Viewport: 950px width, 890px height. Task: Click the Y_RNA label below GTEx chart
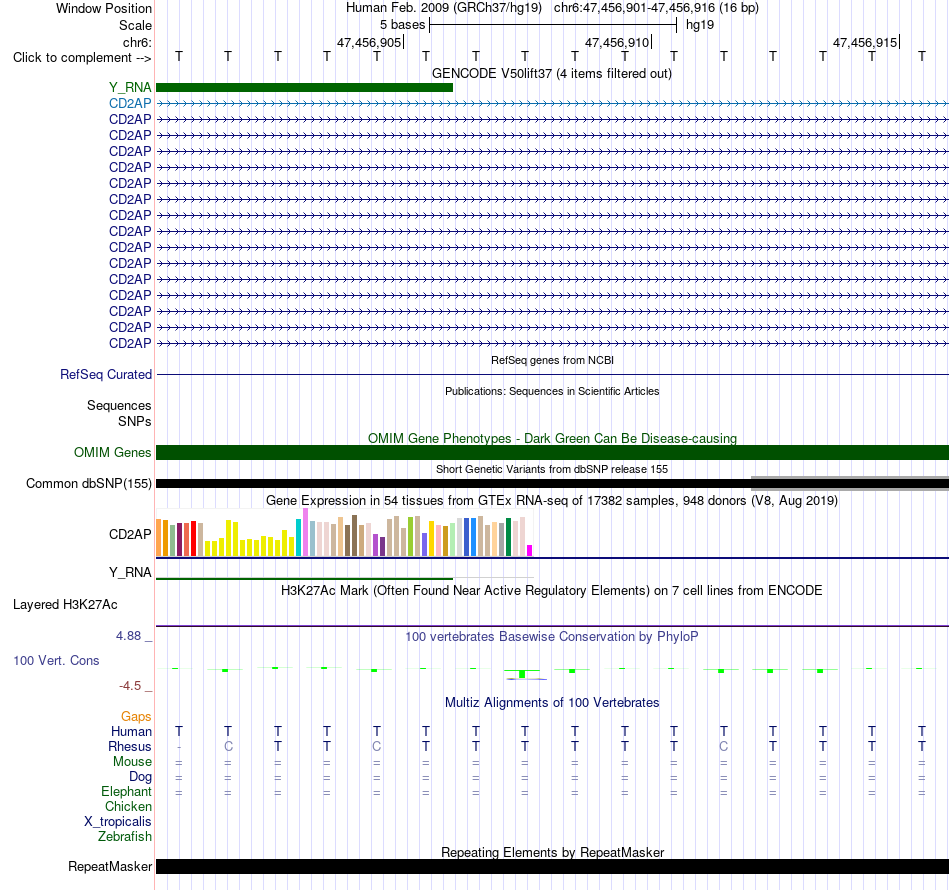point(130,573)
